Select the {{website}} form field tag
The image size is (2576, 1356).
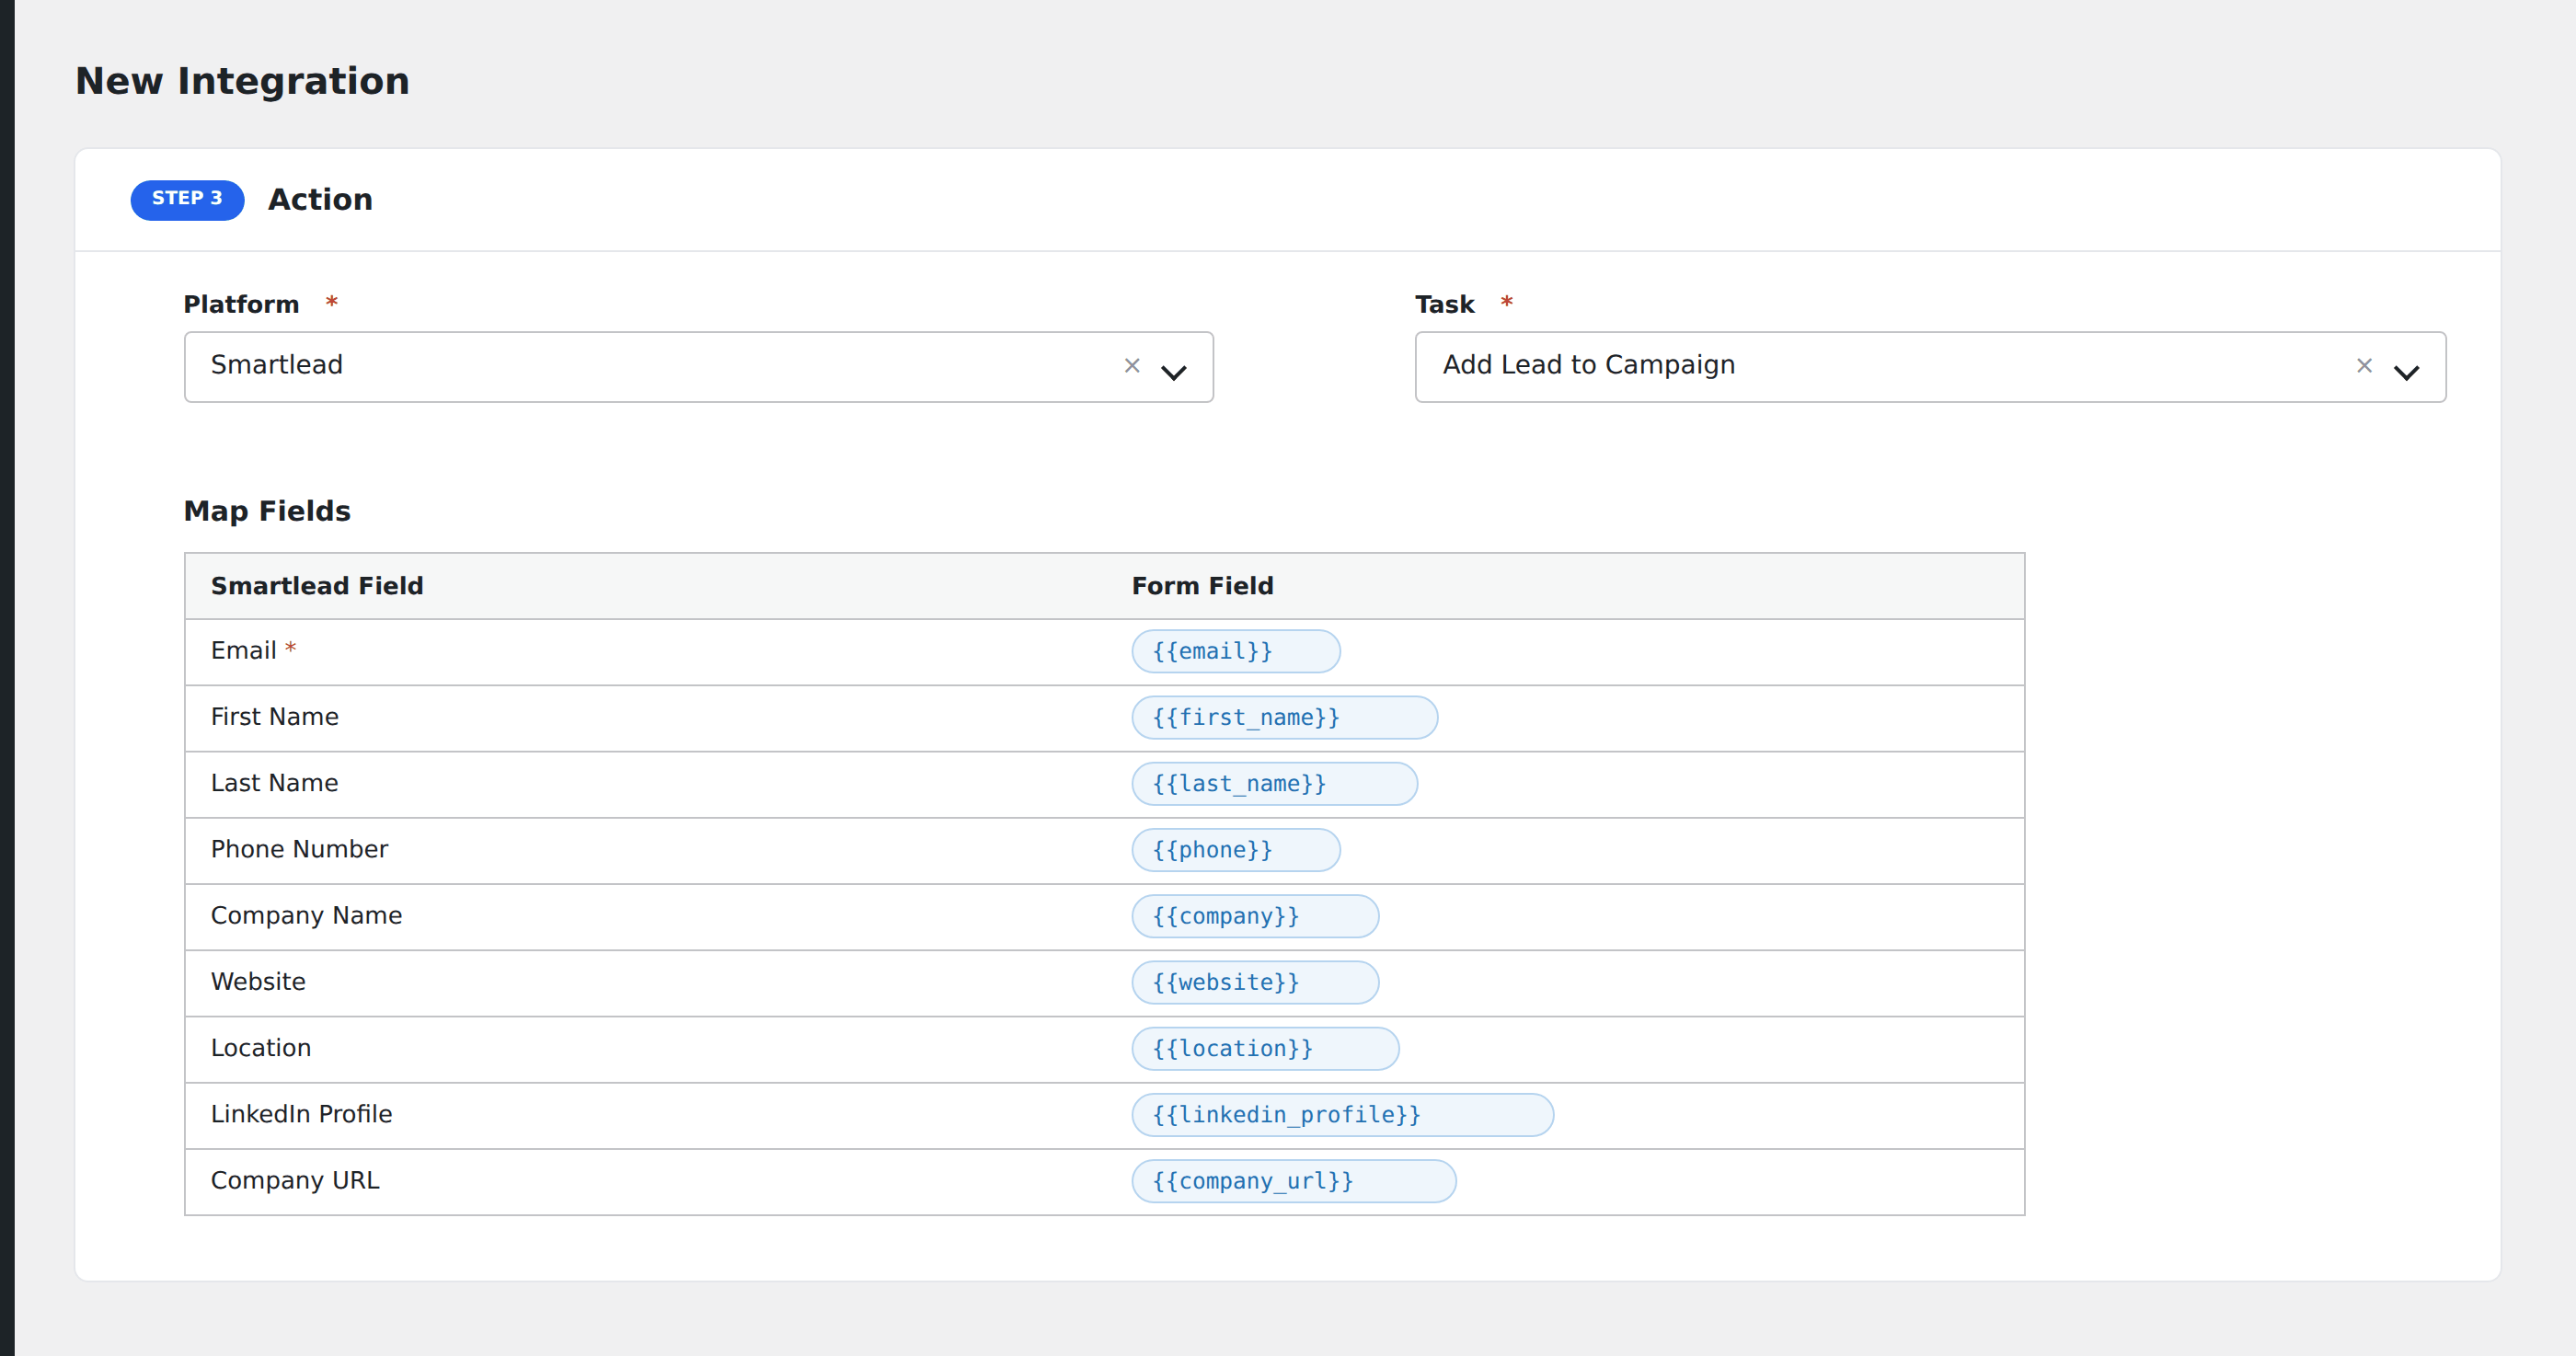coord(1255,982)
